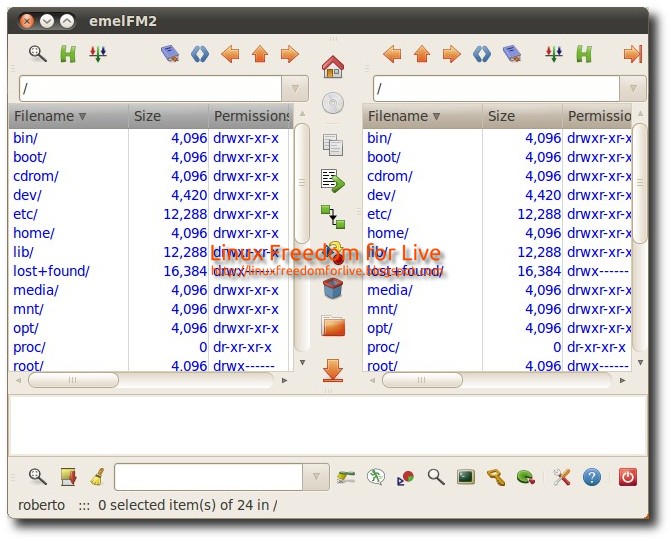Click the copy files icon in the center
This screenshot has height=542, width=672.
tap(333, 144)
